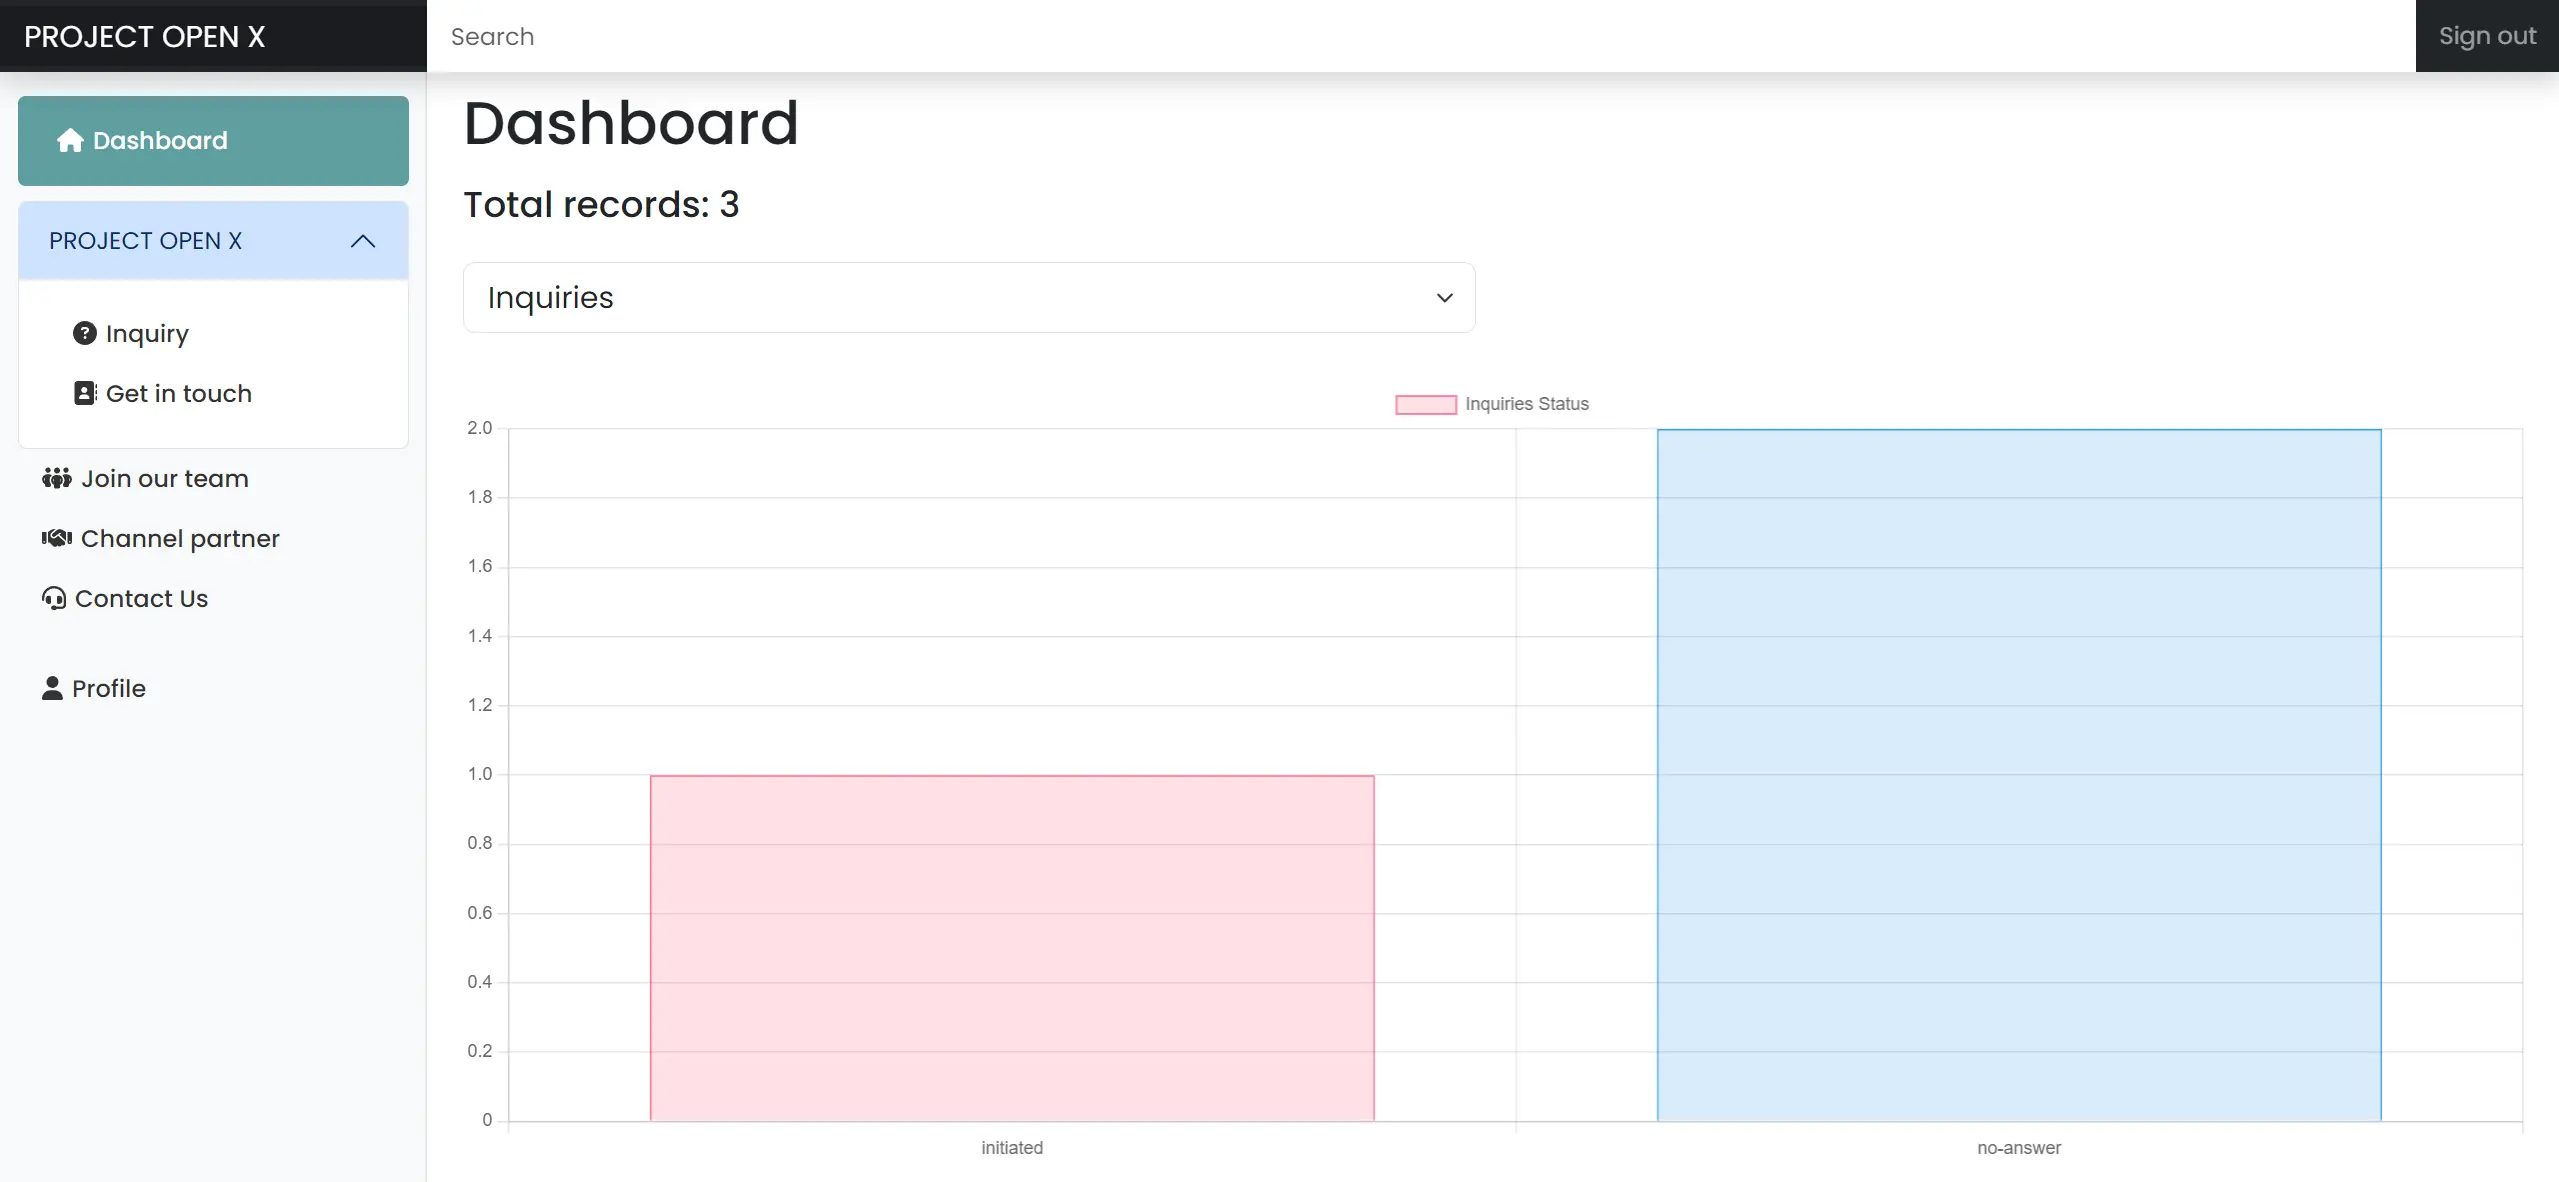Click the Get in touch contact-card icon
Image resolution: width=2559 pixels, height=1182 pixels.
tap(85, 393)
